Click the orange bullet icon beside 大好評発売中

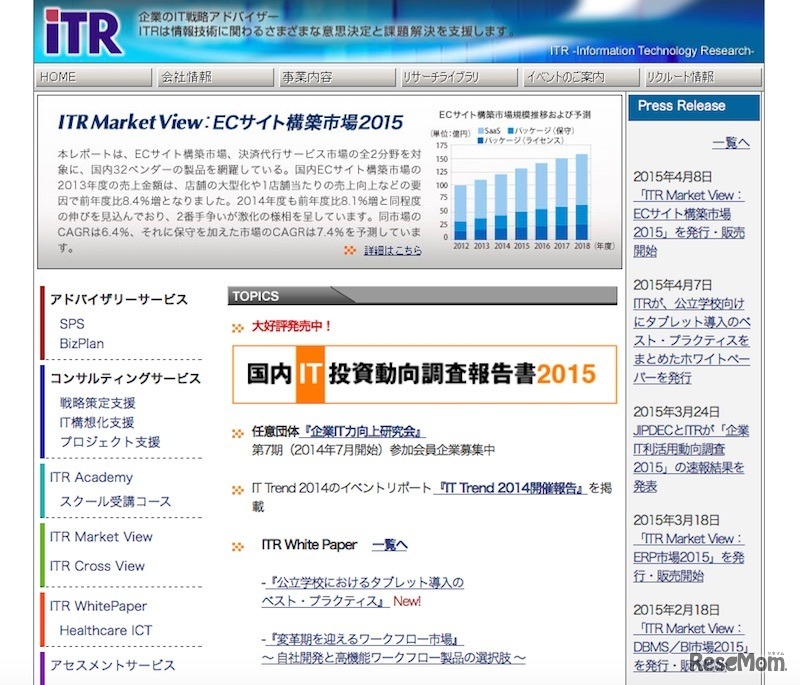tap(238, 327)
